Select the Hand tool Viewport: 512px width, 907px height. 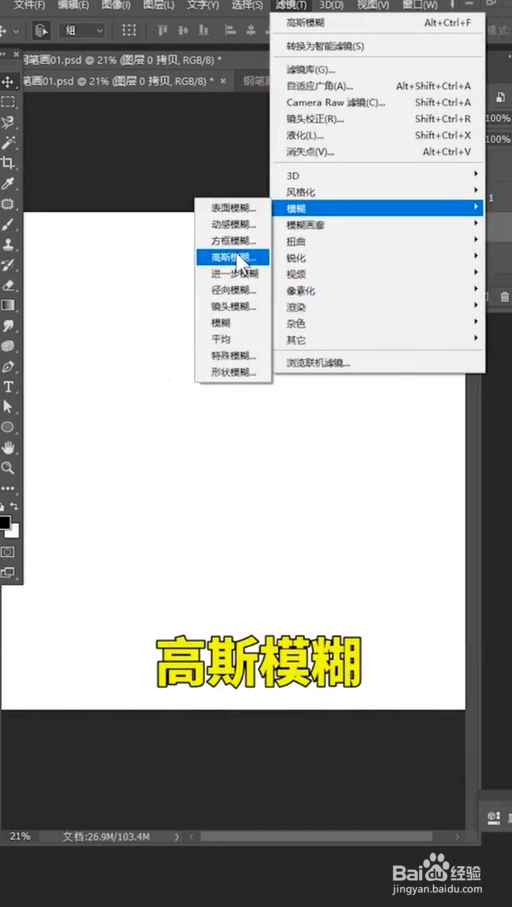tap(8, 448)
